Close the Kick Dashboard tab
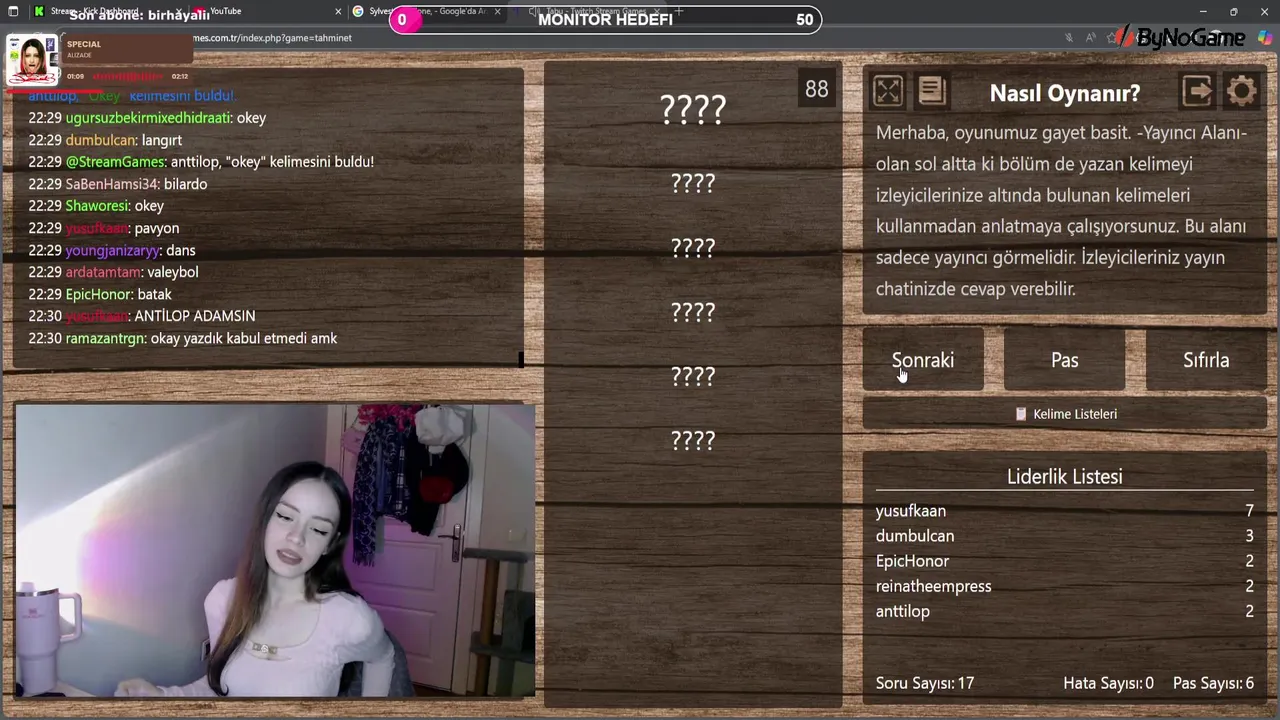 (x=179, y=11)
